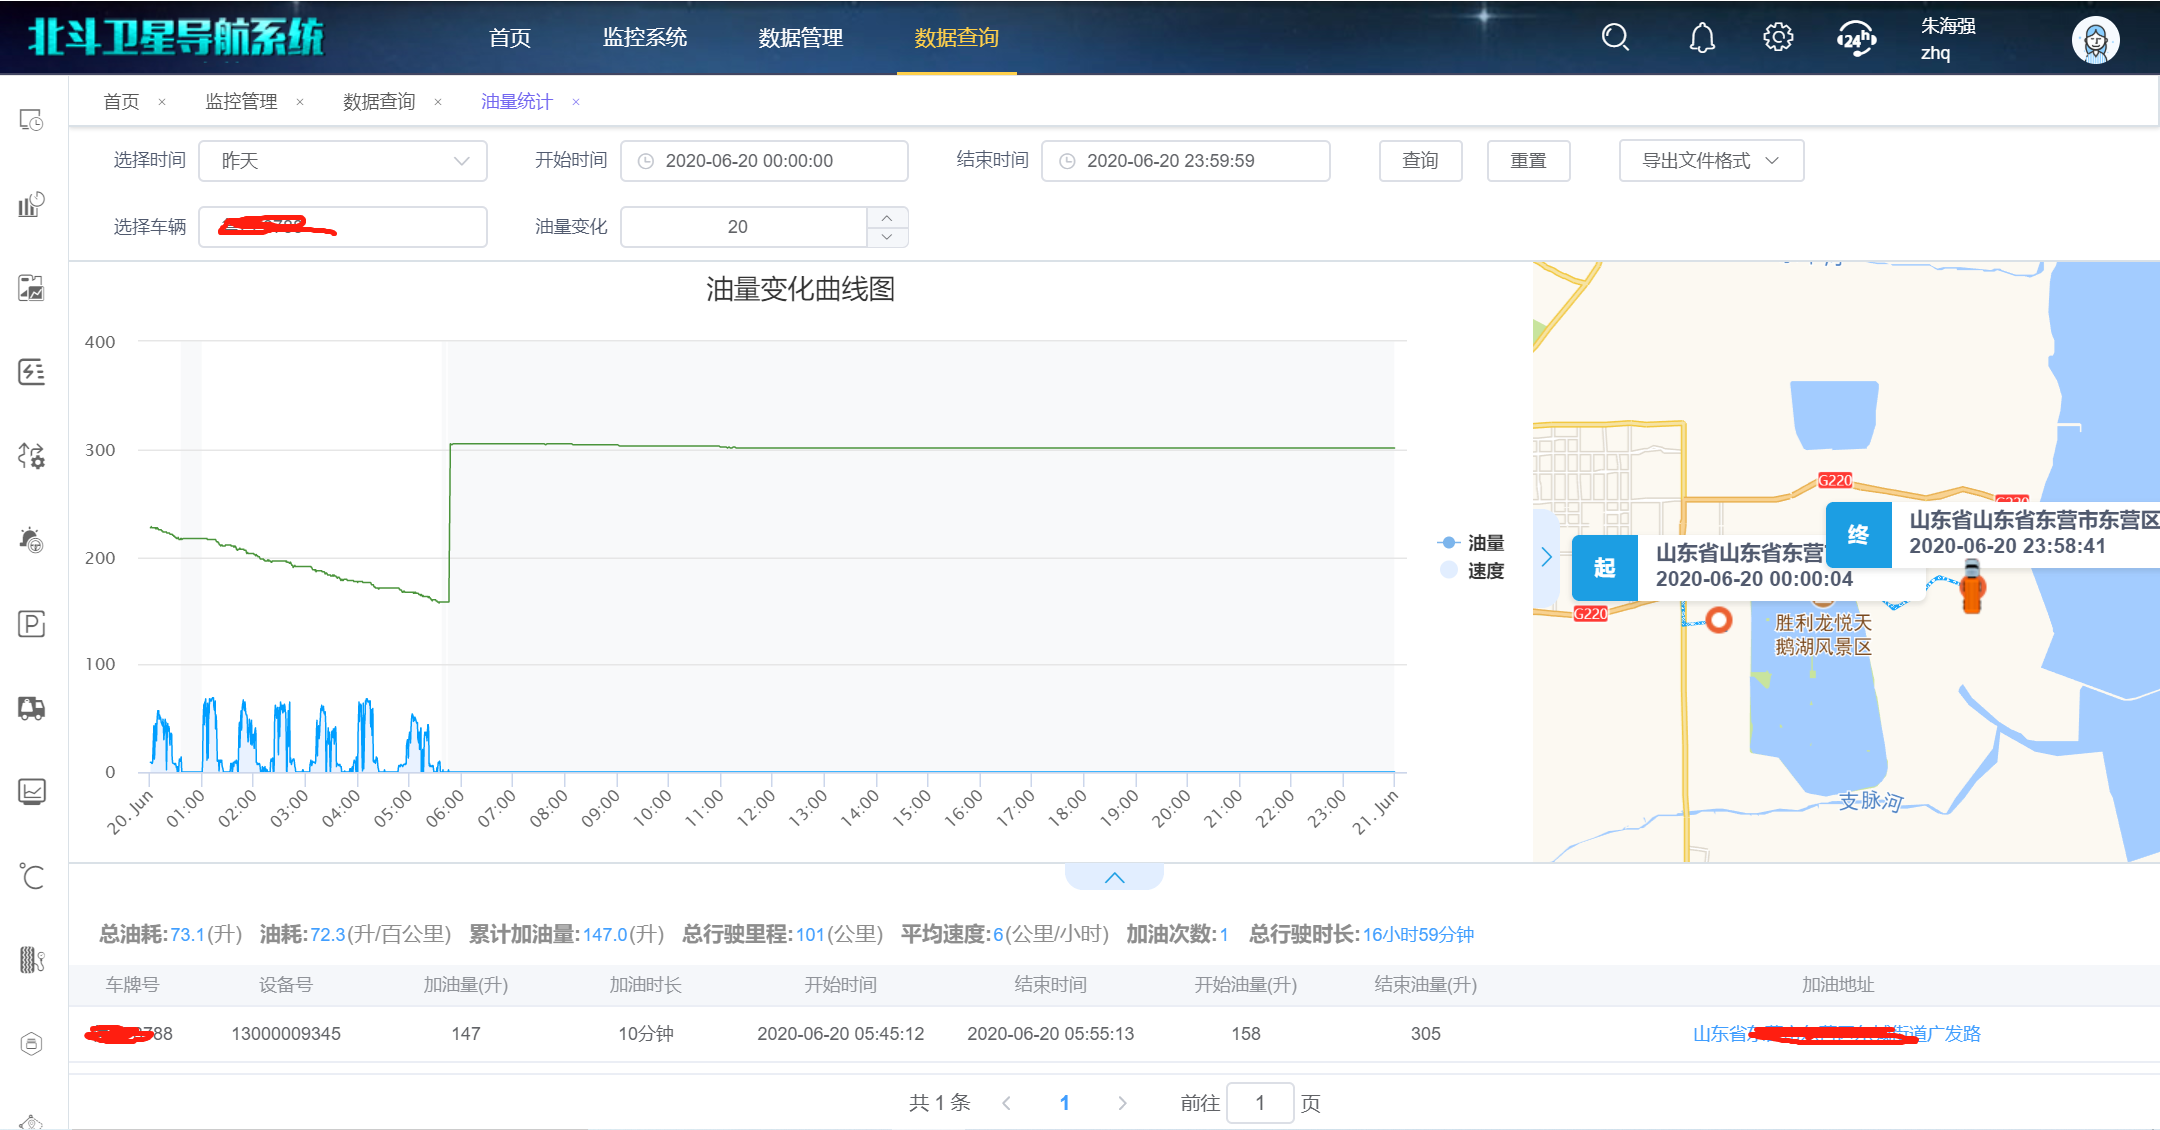Open the notification bell icon
This screenshot has height=1130, width=2160.
point(1702,38)
